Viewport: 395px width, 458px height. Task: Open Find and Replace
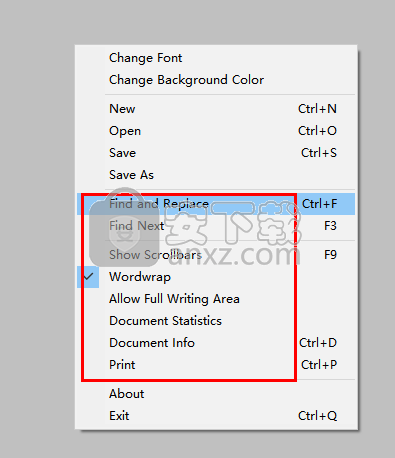pos(216,204)
